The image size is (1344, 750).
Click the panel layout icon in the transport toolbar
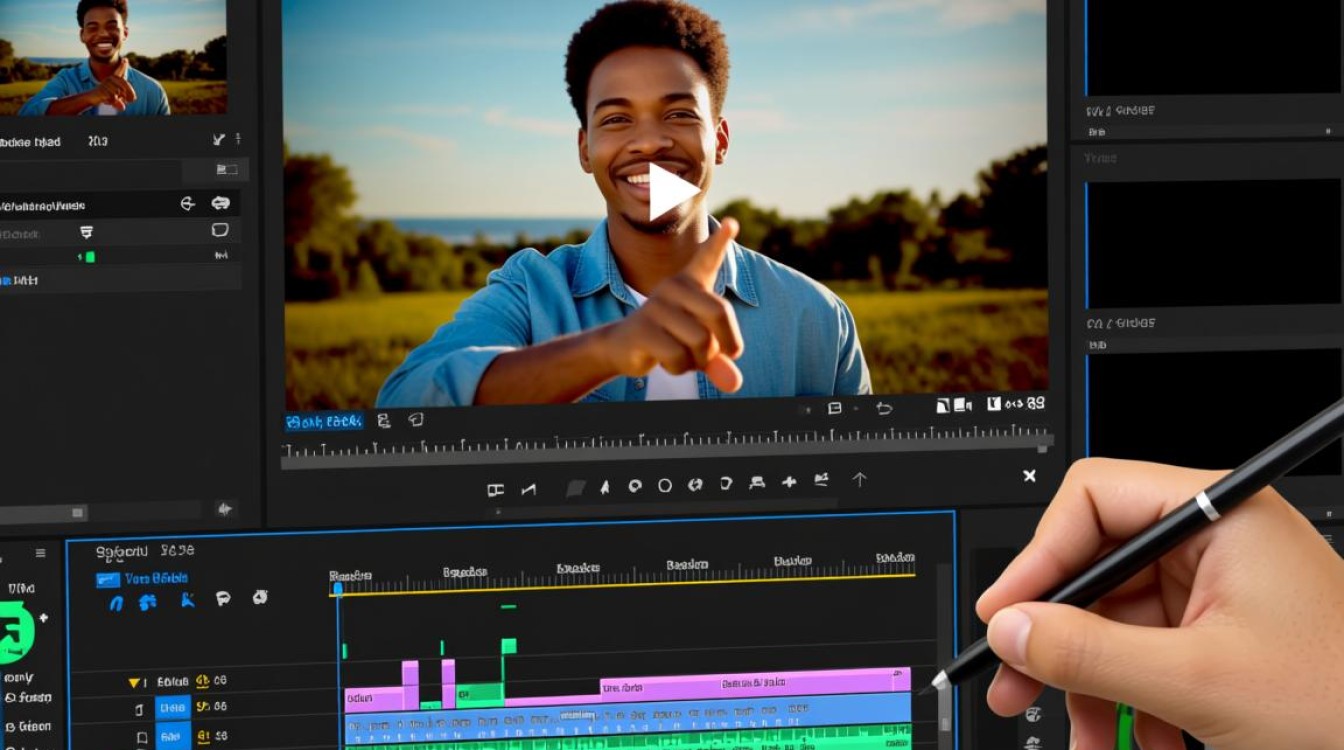coord(495,489)
